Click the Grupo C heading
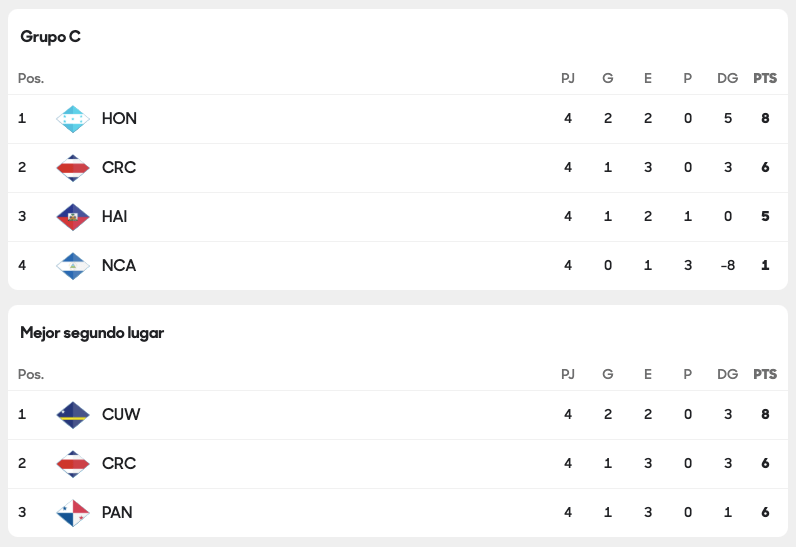 50,37
